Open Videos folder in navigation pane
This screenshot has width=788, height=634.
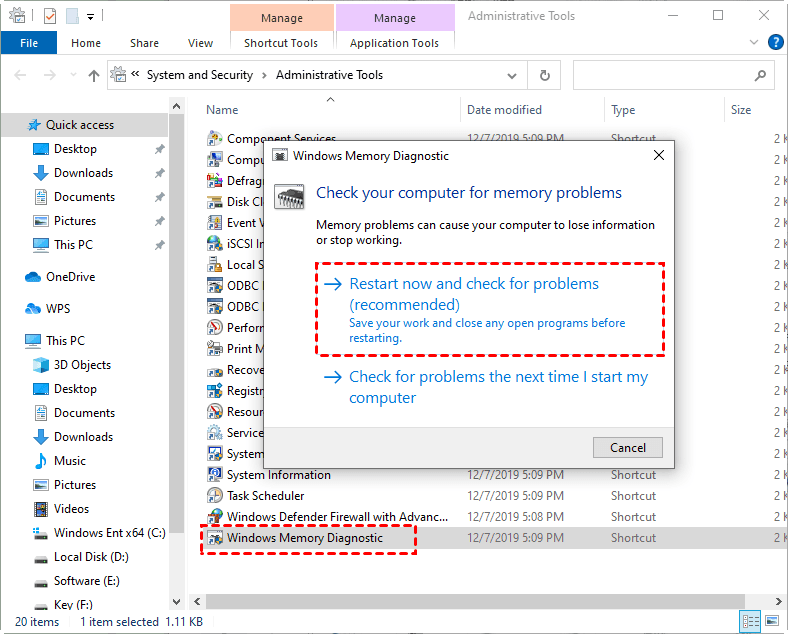71,509
